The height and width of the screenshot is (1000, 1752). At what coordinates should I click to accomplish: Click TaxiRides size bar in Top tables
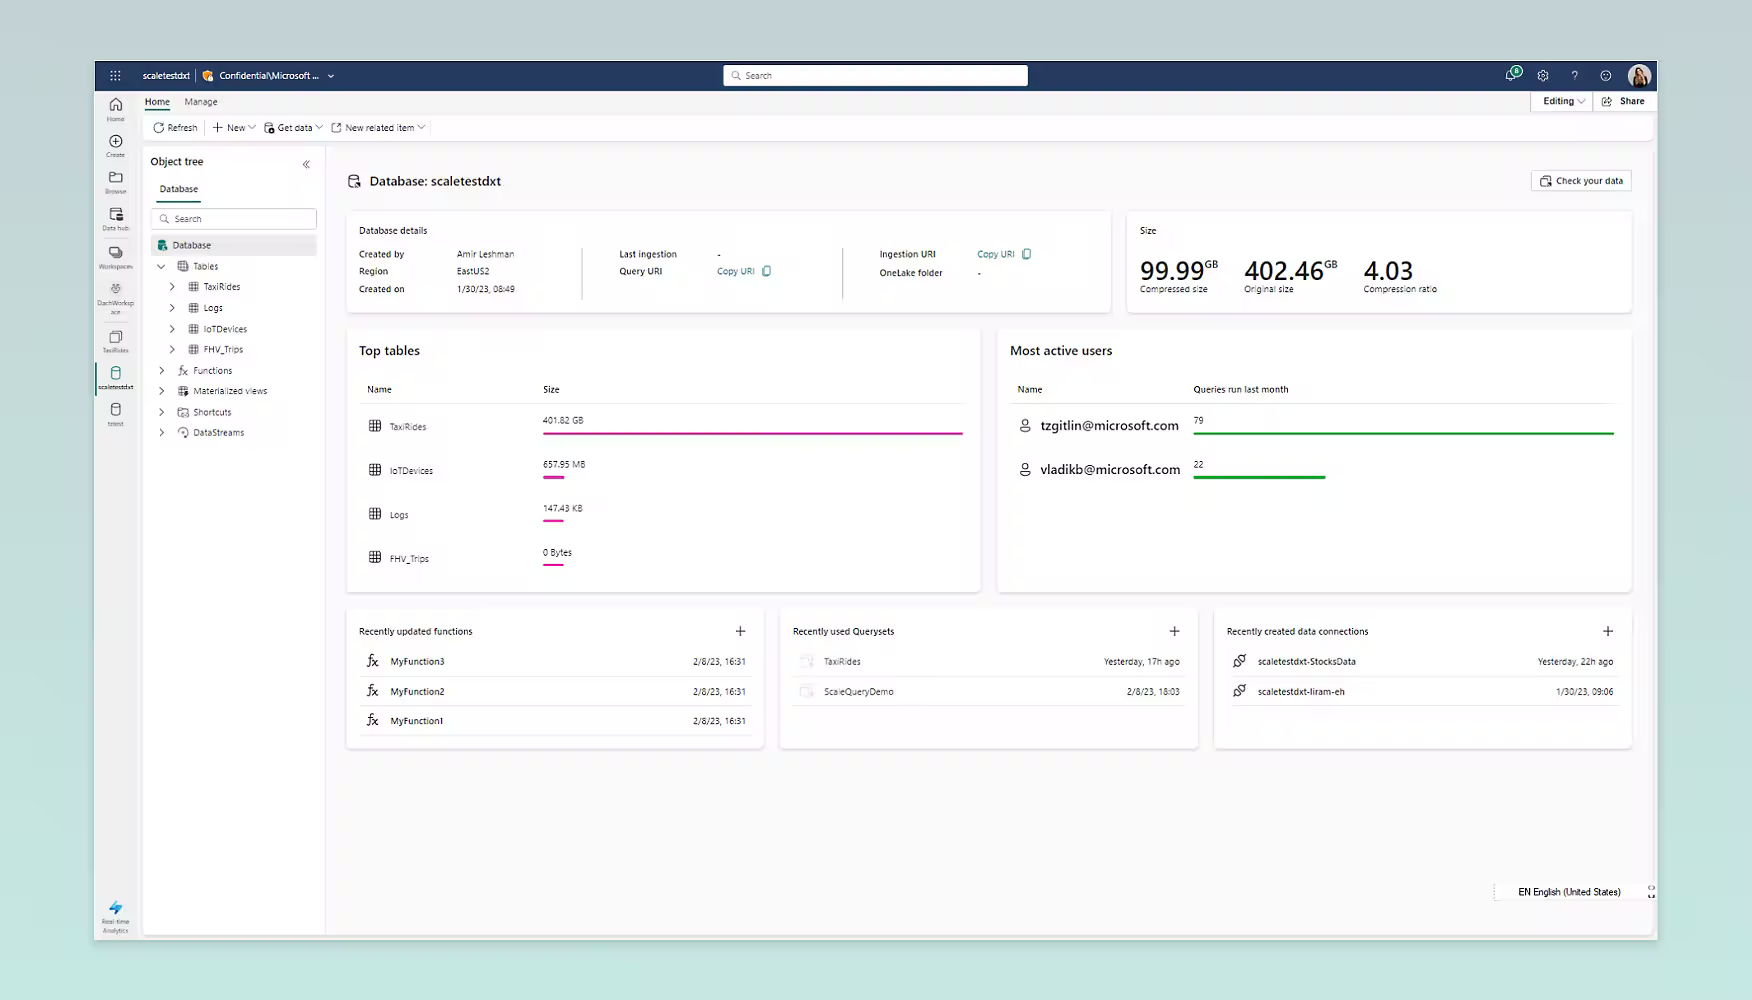[x=752, y=433]
